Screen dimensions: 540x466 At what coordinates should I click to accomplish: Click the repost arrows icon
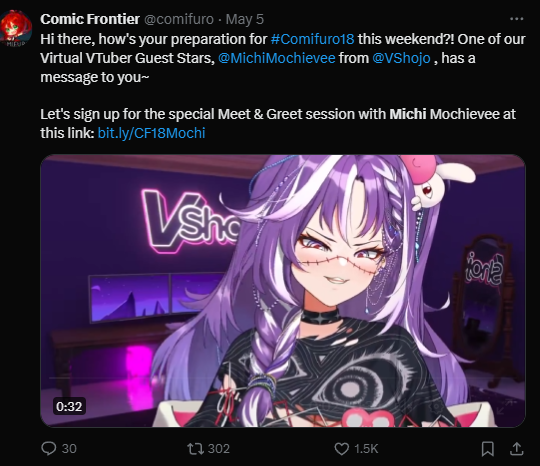pos(195,448)
